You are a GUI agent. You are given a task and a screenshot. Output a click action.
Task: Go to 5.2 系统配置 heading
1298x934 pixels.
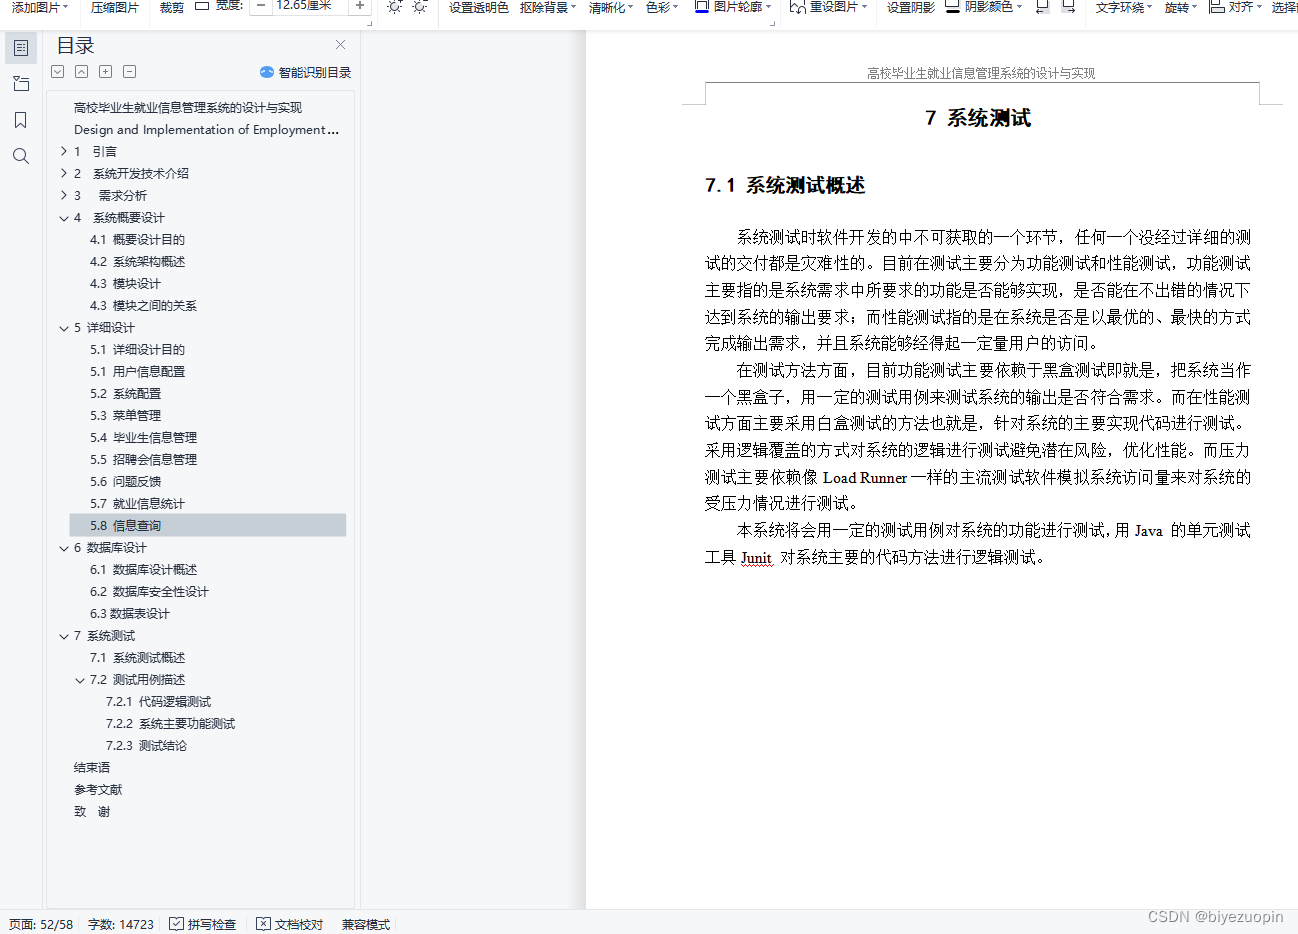coord(125,393)
